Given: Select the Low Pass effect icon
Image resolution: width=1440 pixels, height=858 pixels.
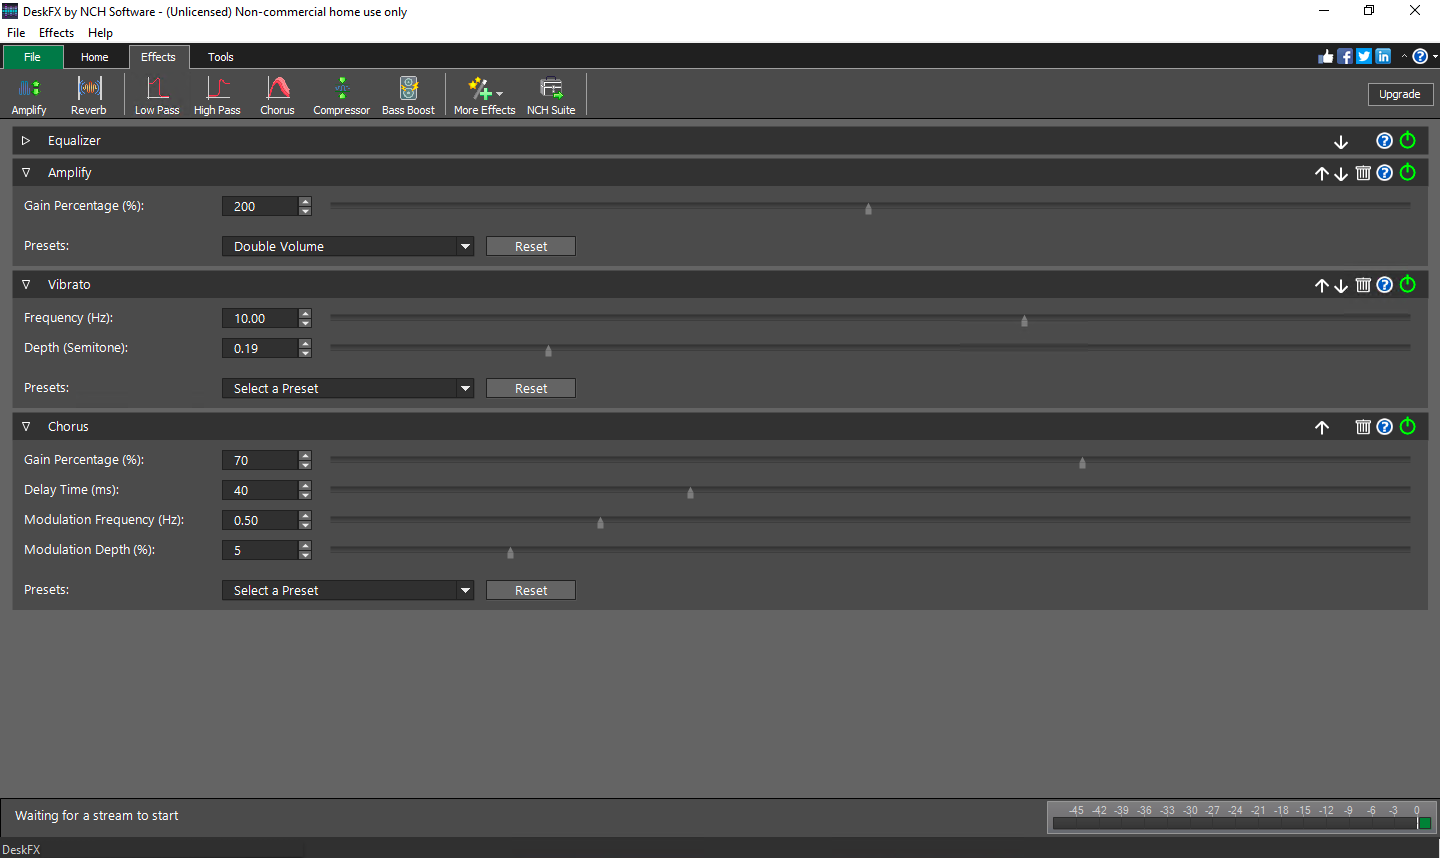Looking at the screenshot, I should coord(156,94).
